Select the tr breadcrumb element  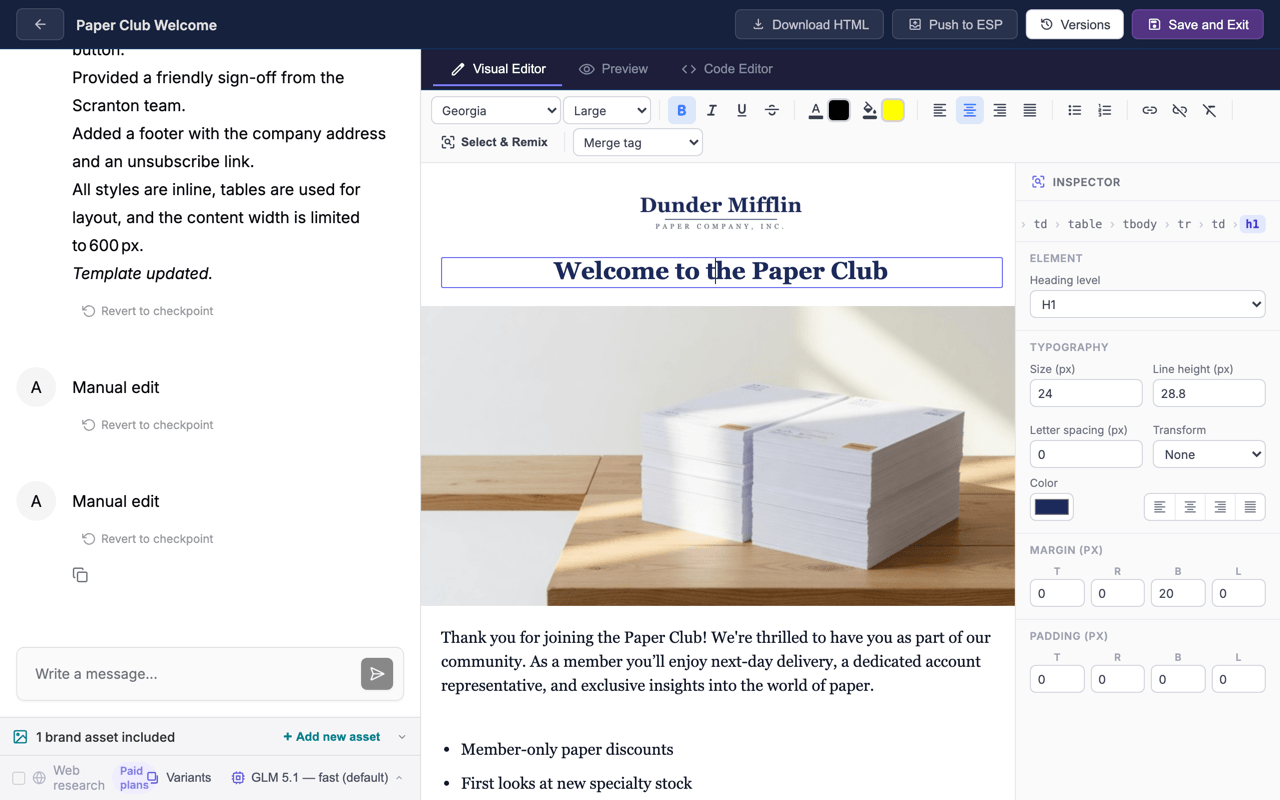coord(1184,224)
